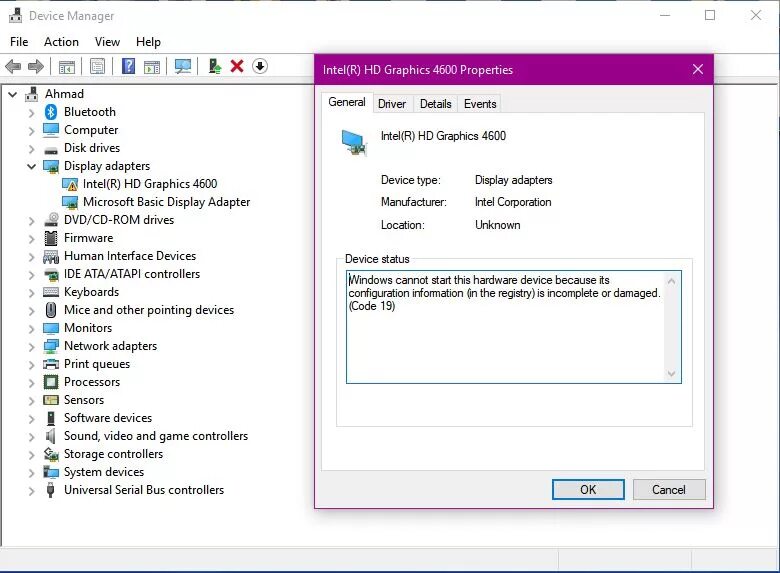780x573 pixels.
Task: Select the Universal Serial Bus controllers icon
Action: click(50, 490)
